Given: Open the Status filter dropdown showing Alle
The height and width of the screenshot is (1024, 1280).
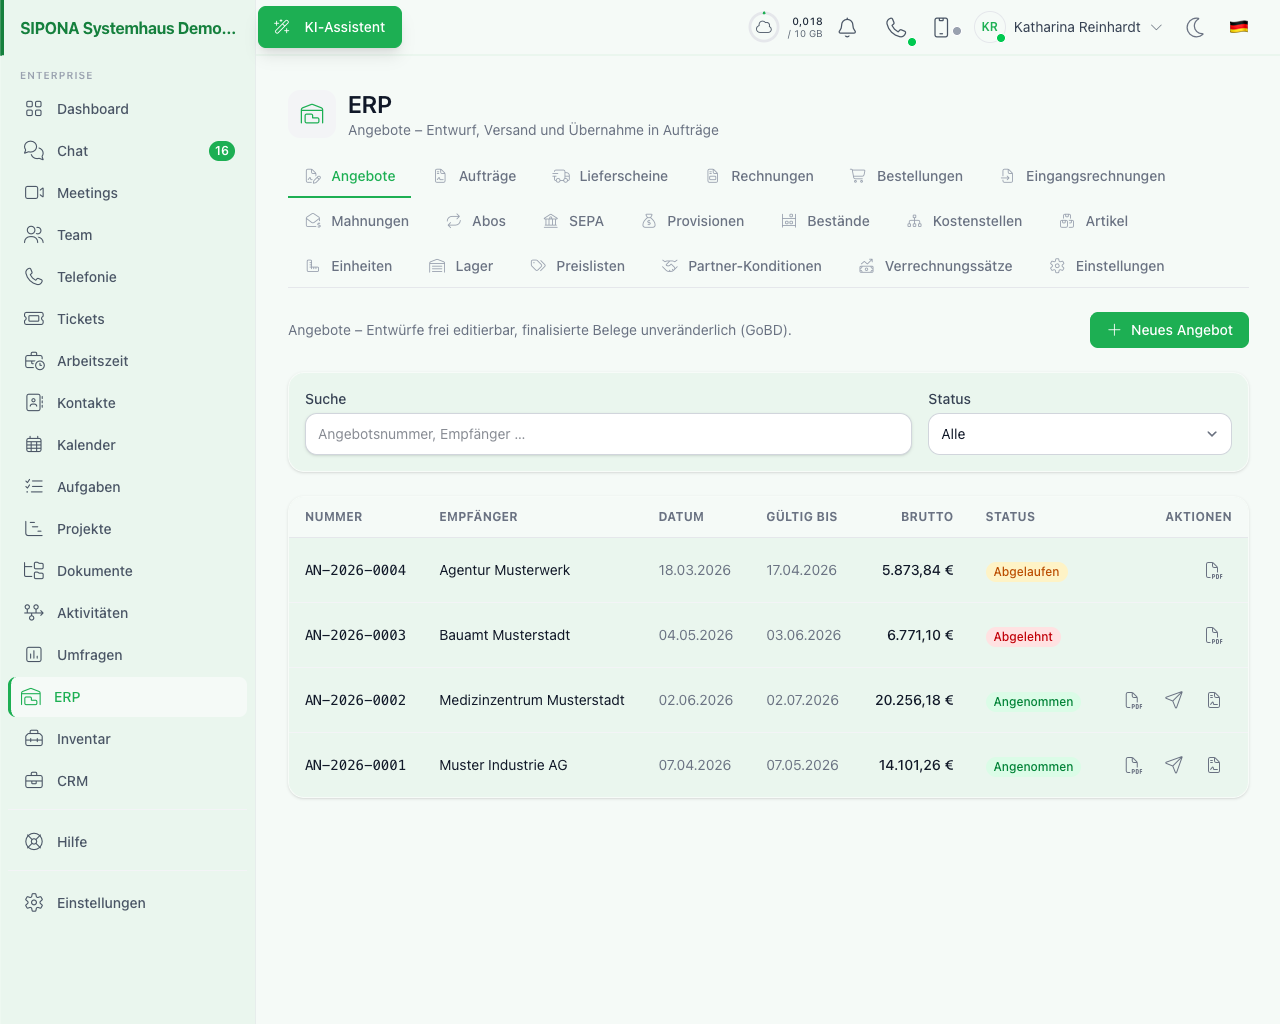Looking at the screenshot, I should tap(1080, 434).
